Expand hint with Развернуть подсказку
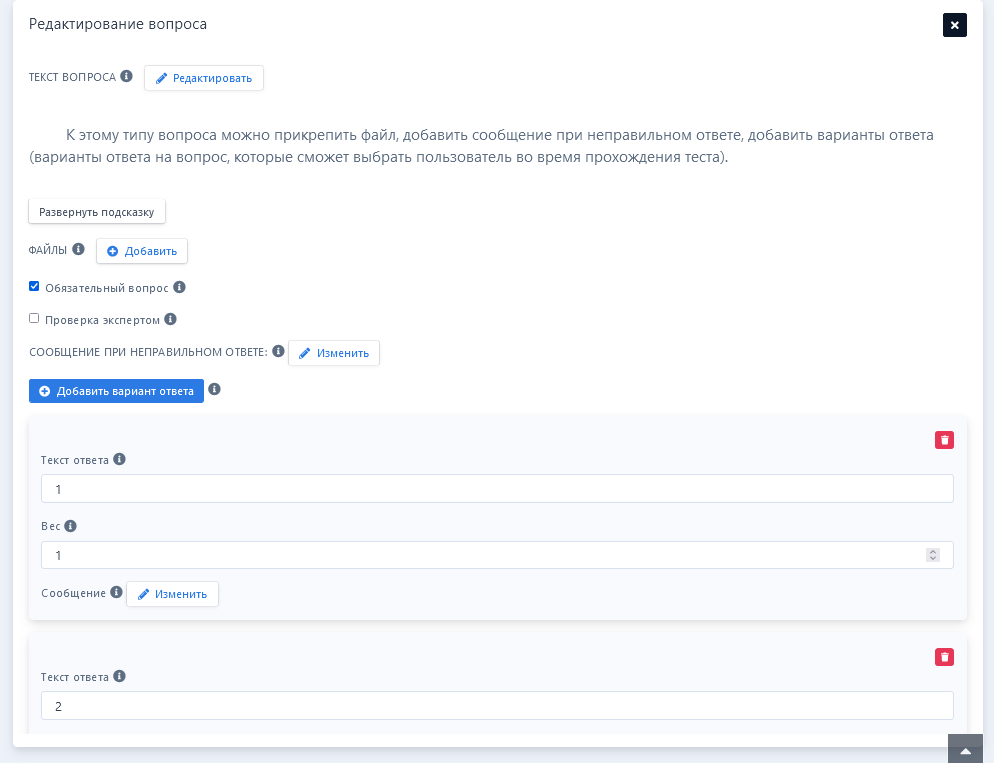The image size is (994, 763). (97, 212)
